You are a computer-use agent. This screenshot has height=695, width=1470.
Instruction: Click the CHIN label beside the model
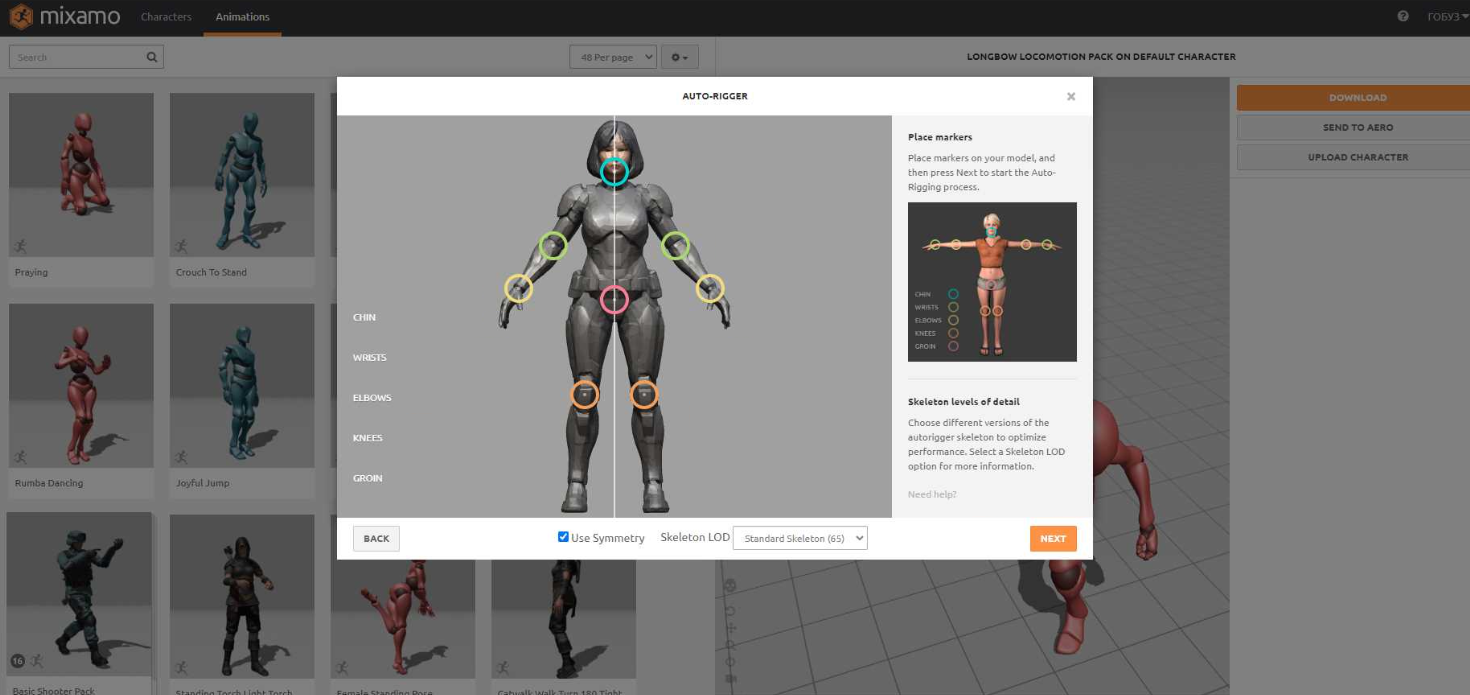(x=364, y=318)
